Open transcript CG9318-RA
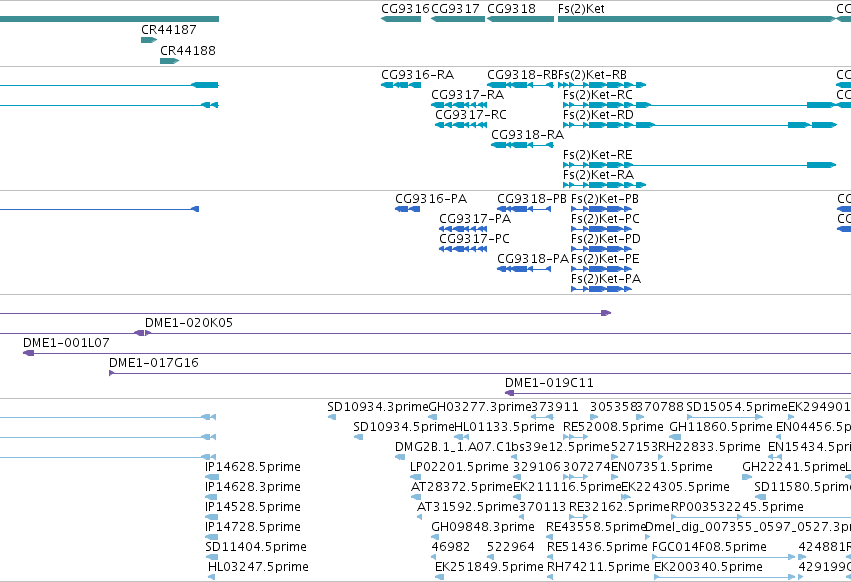 [x=522, y=145]
